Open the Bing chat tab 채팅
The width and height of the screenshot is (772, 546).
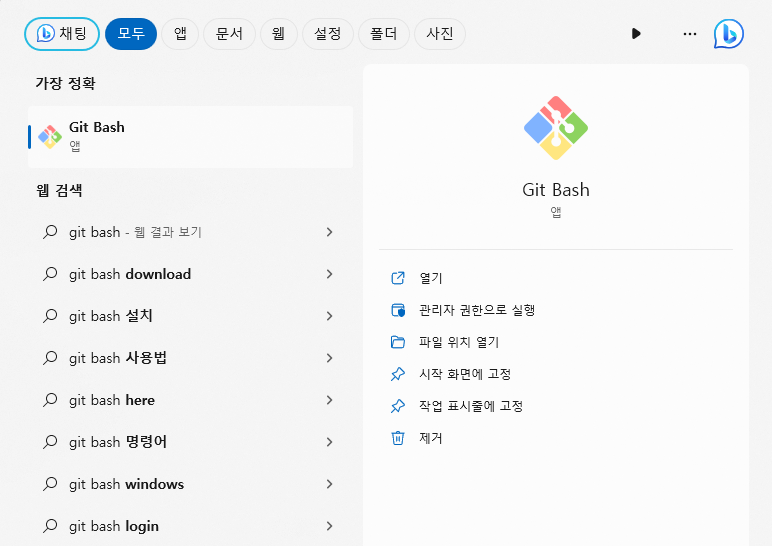(x=62, y=34)
